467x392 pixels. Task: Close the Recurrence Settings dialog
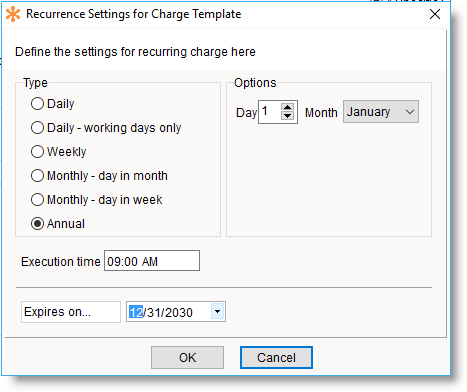point(435,14)
